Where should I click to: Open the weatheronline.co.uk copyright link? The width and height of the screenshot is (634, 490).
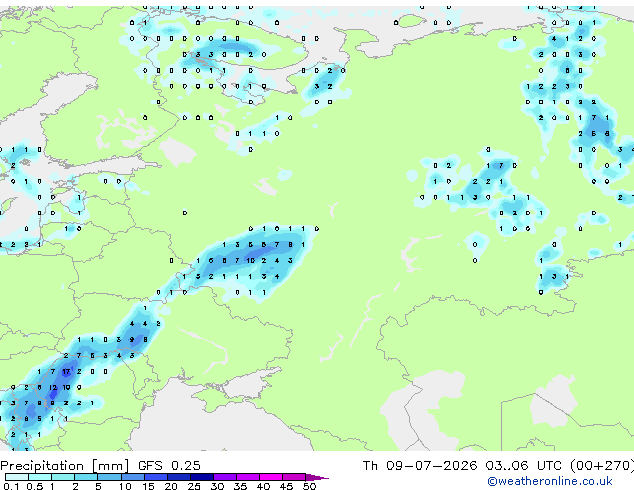[x=550, y=481]
